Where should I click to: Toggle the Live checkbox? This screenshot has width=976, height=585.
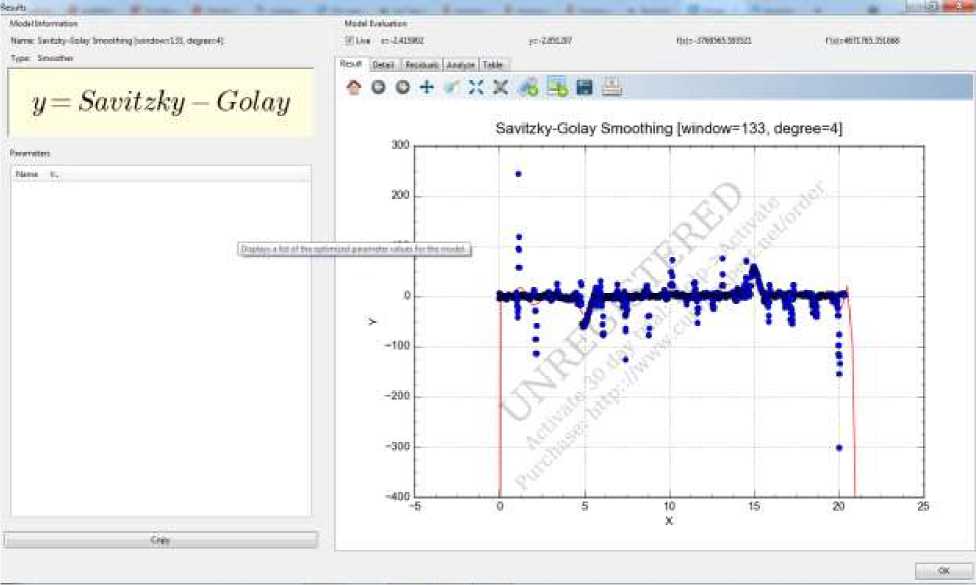pyautogui.click(x=349, y=41)
